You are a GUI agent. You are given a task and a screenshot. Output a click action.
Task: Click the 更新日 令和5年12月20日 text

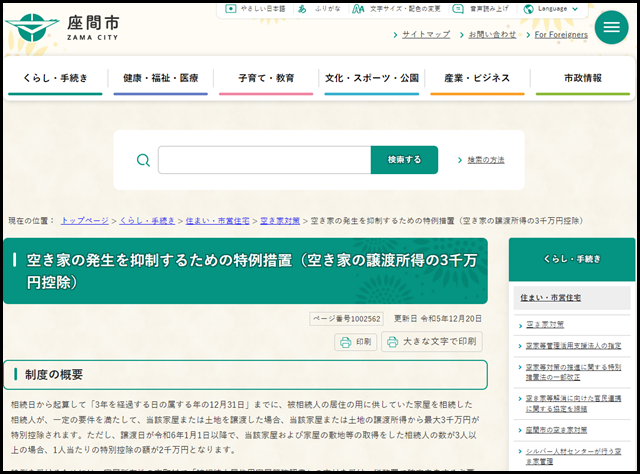coord(438,318)
